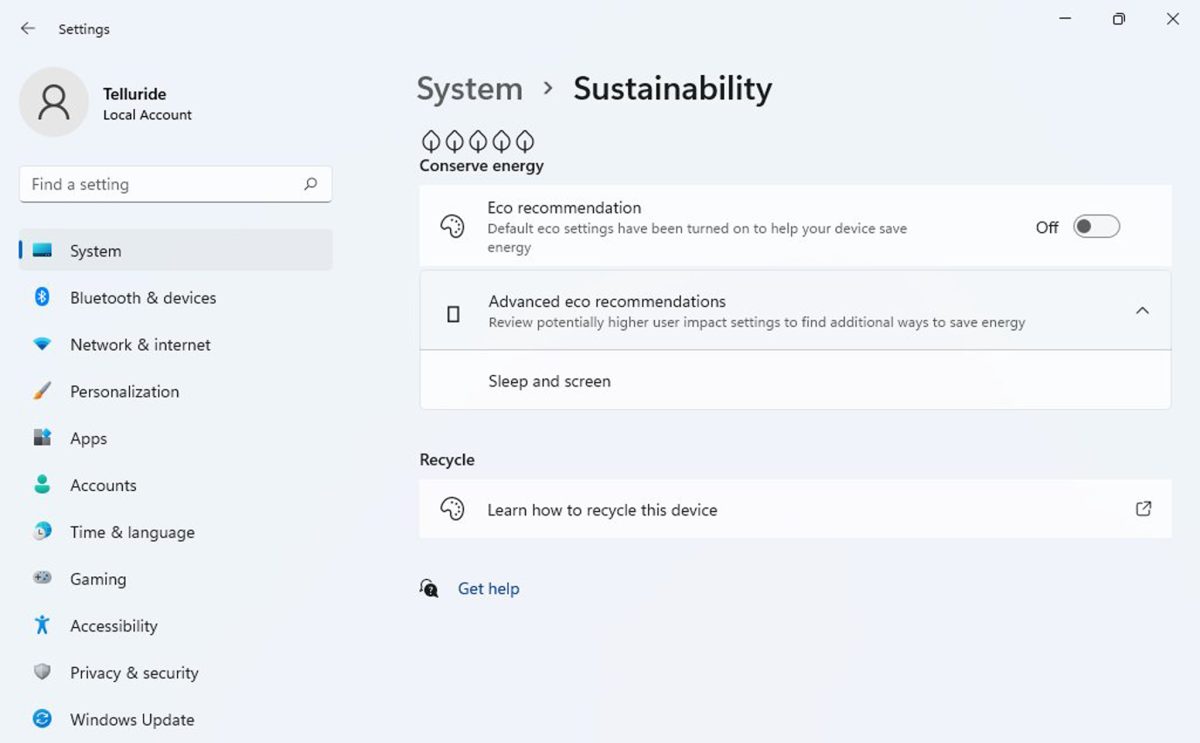The width and height of the screenshot is (1200, 743).
Task: Click the Conserve energy heading
Action: (x=481, y=166)
